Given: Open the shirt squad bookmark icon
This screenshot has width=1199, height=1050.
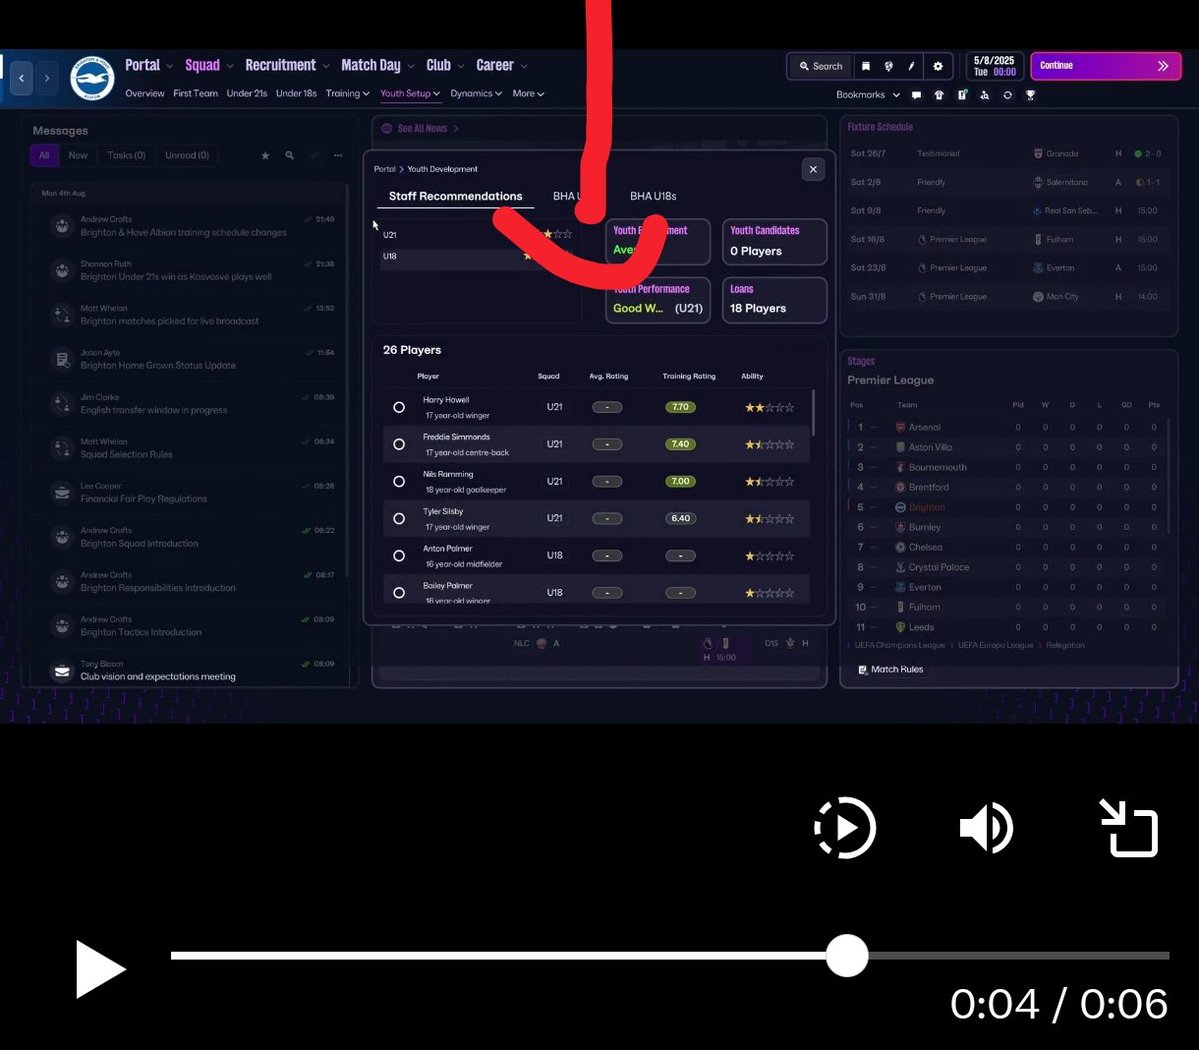Looking at the screenshot, I should click(939, 95).
